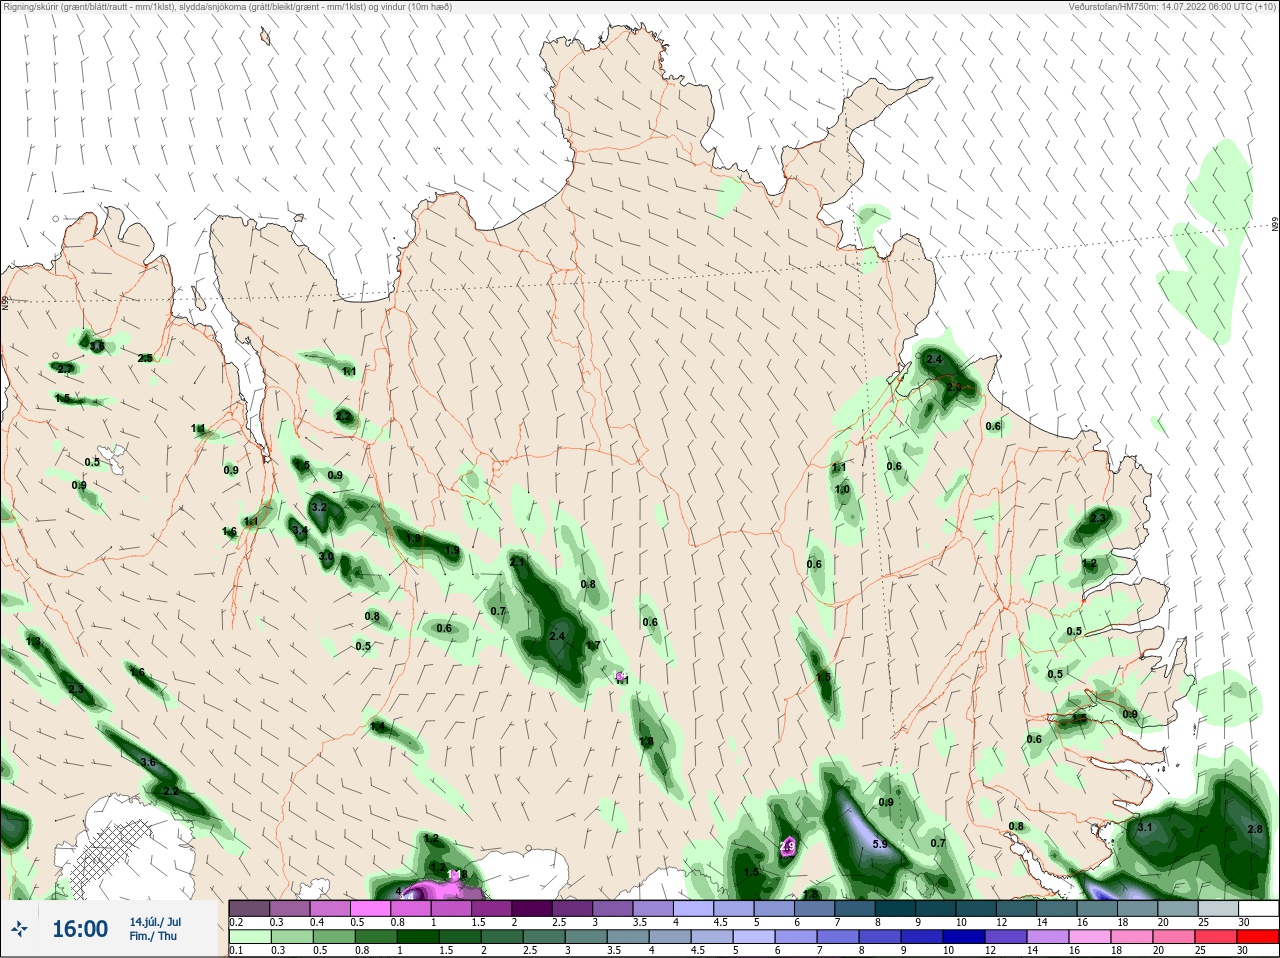
Task: Click the 2.9 value inside the pink snow cell
Action: (787, 846)
